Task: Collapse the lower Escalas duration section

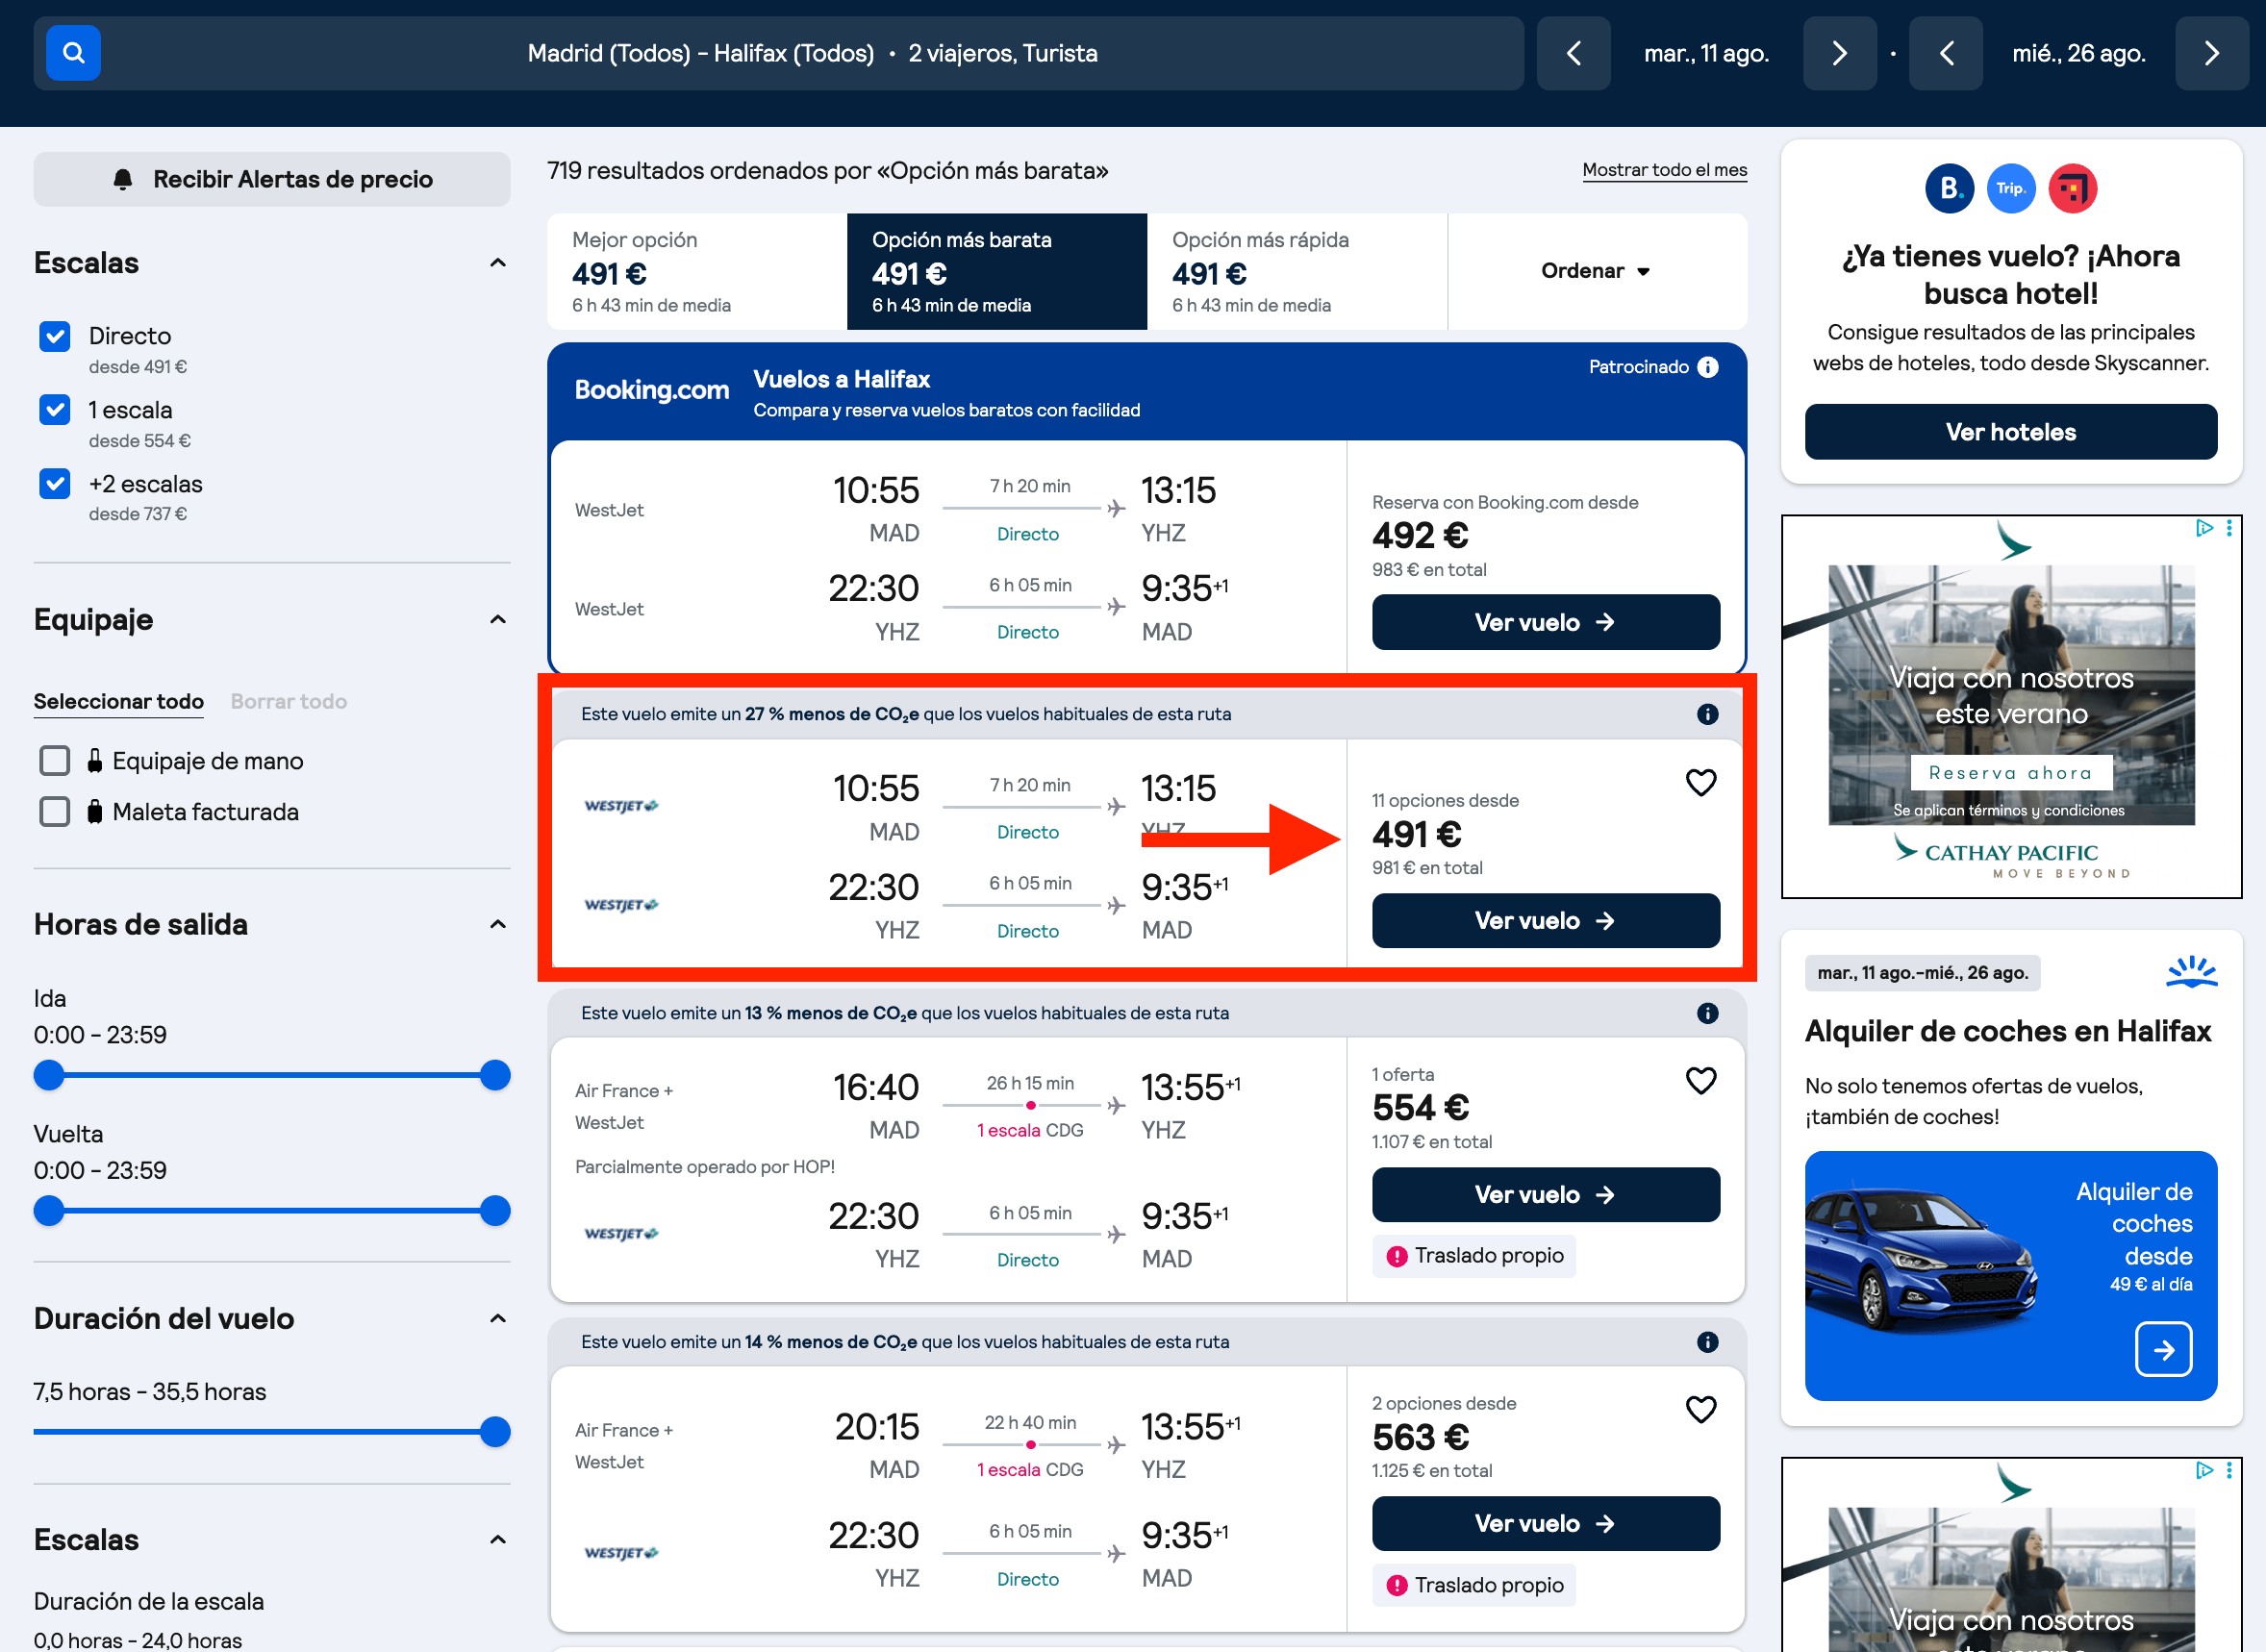Action: coord(497,1539)
